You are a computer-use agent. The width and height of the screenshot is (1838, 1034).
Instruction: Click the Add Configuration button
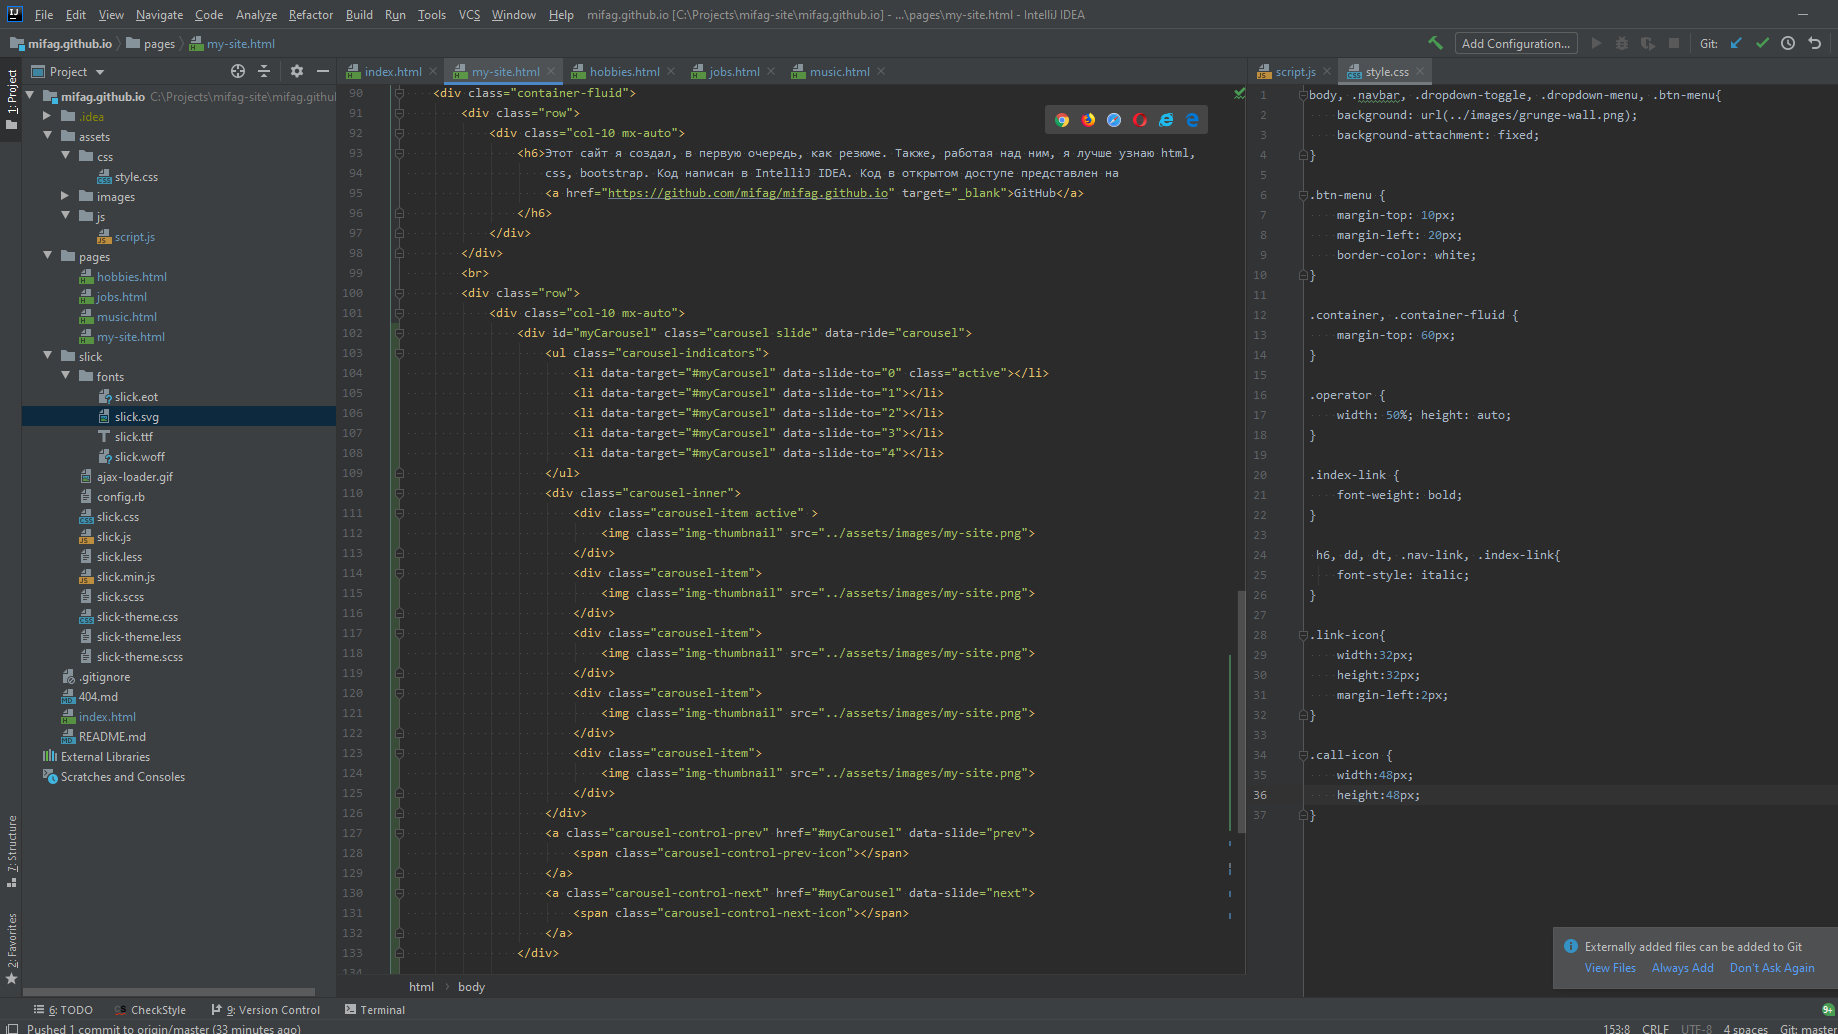1514,43
